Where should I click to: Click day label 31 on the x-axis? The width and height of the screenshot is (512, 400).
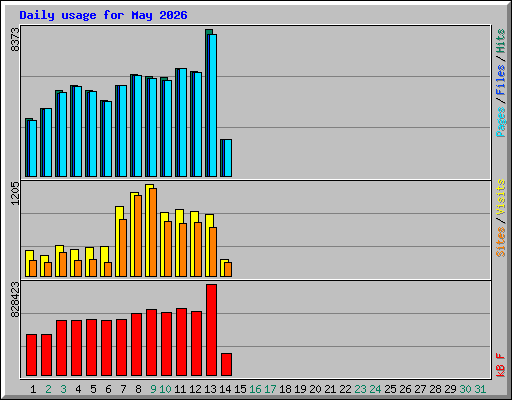480,389
